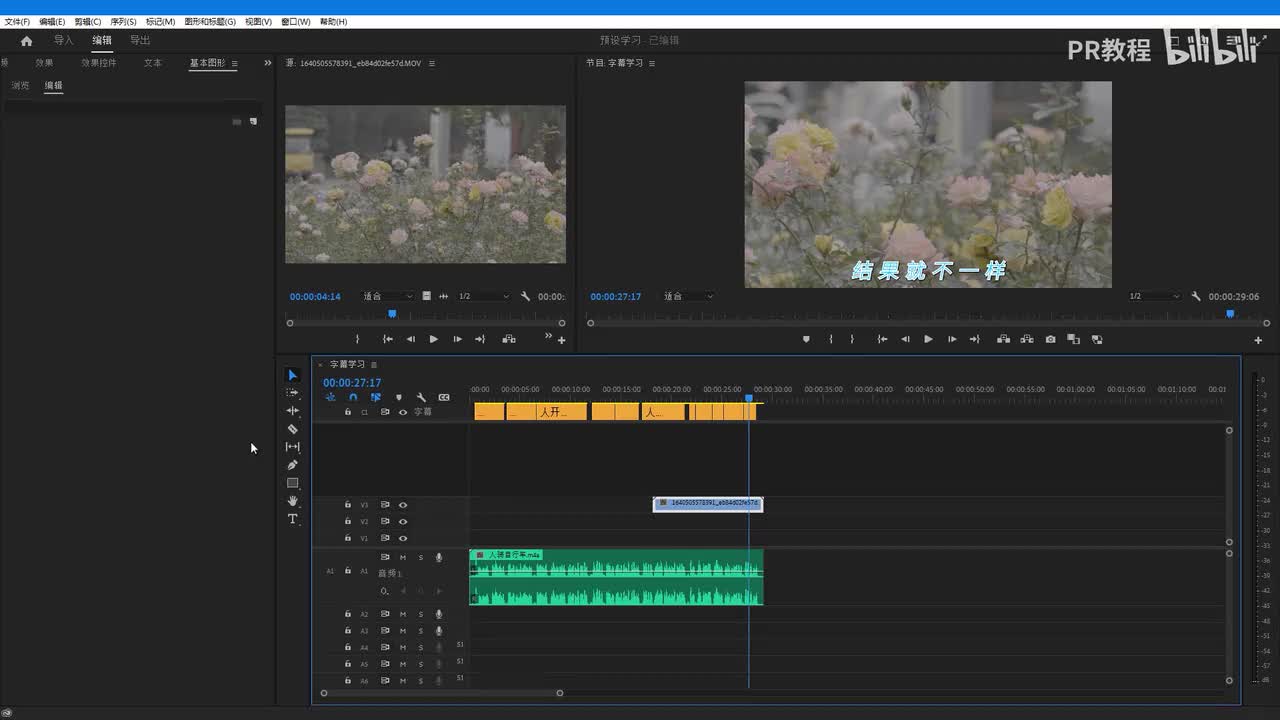1280x720 pixels.
Task: Click the 人骑自行车 audio clip on A1
Action: [615, 580]
